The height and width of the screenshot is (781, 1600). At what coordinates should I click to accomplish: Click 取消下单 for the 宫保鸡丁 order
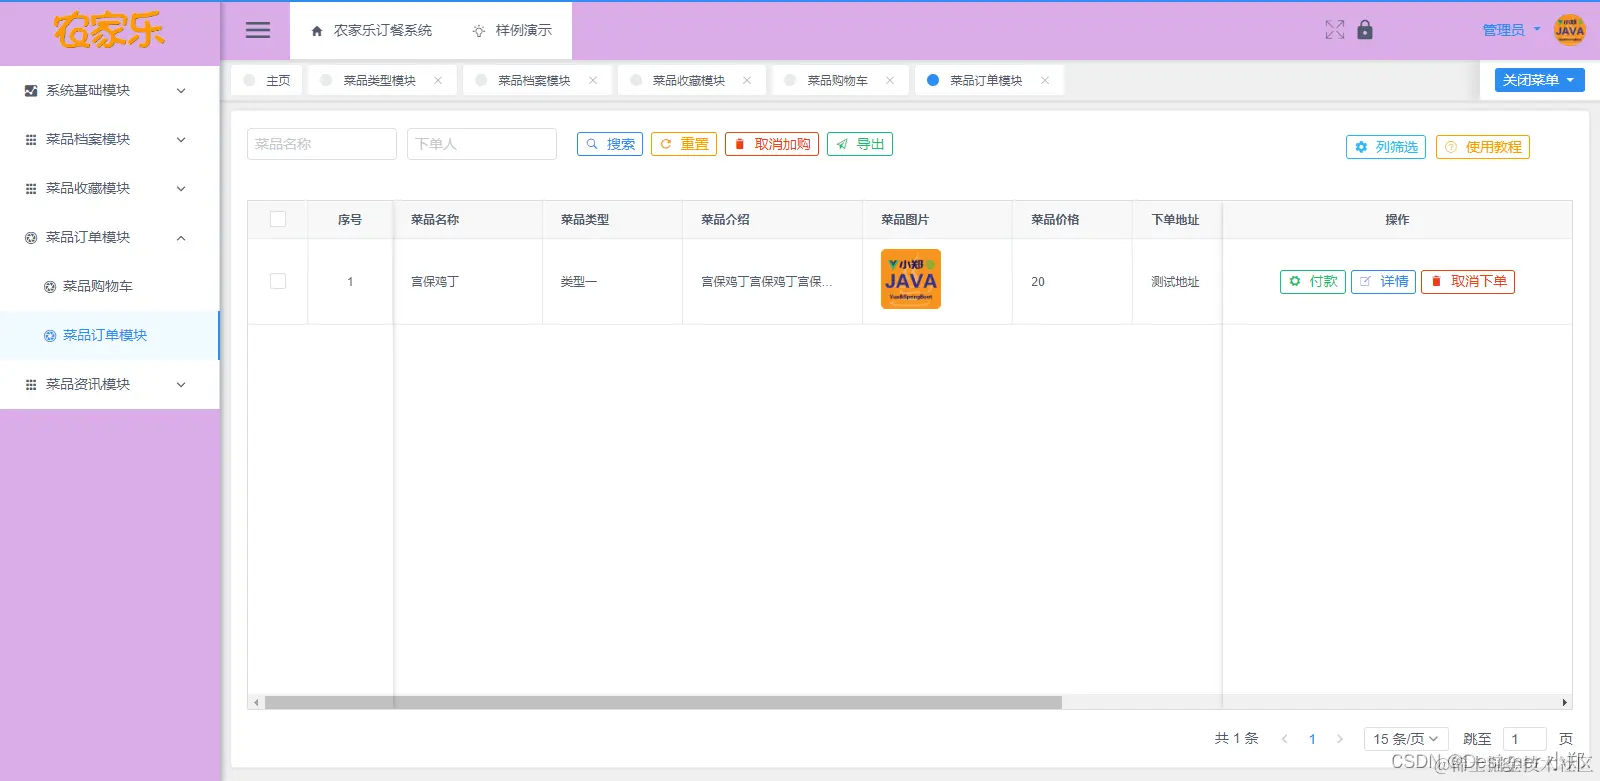point(1468,282)
